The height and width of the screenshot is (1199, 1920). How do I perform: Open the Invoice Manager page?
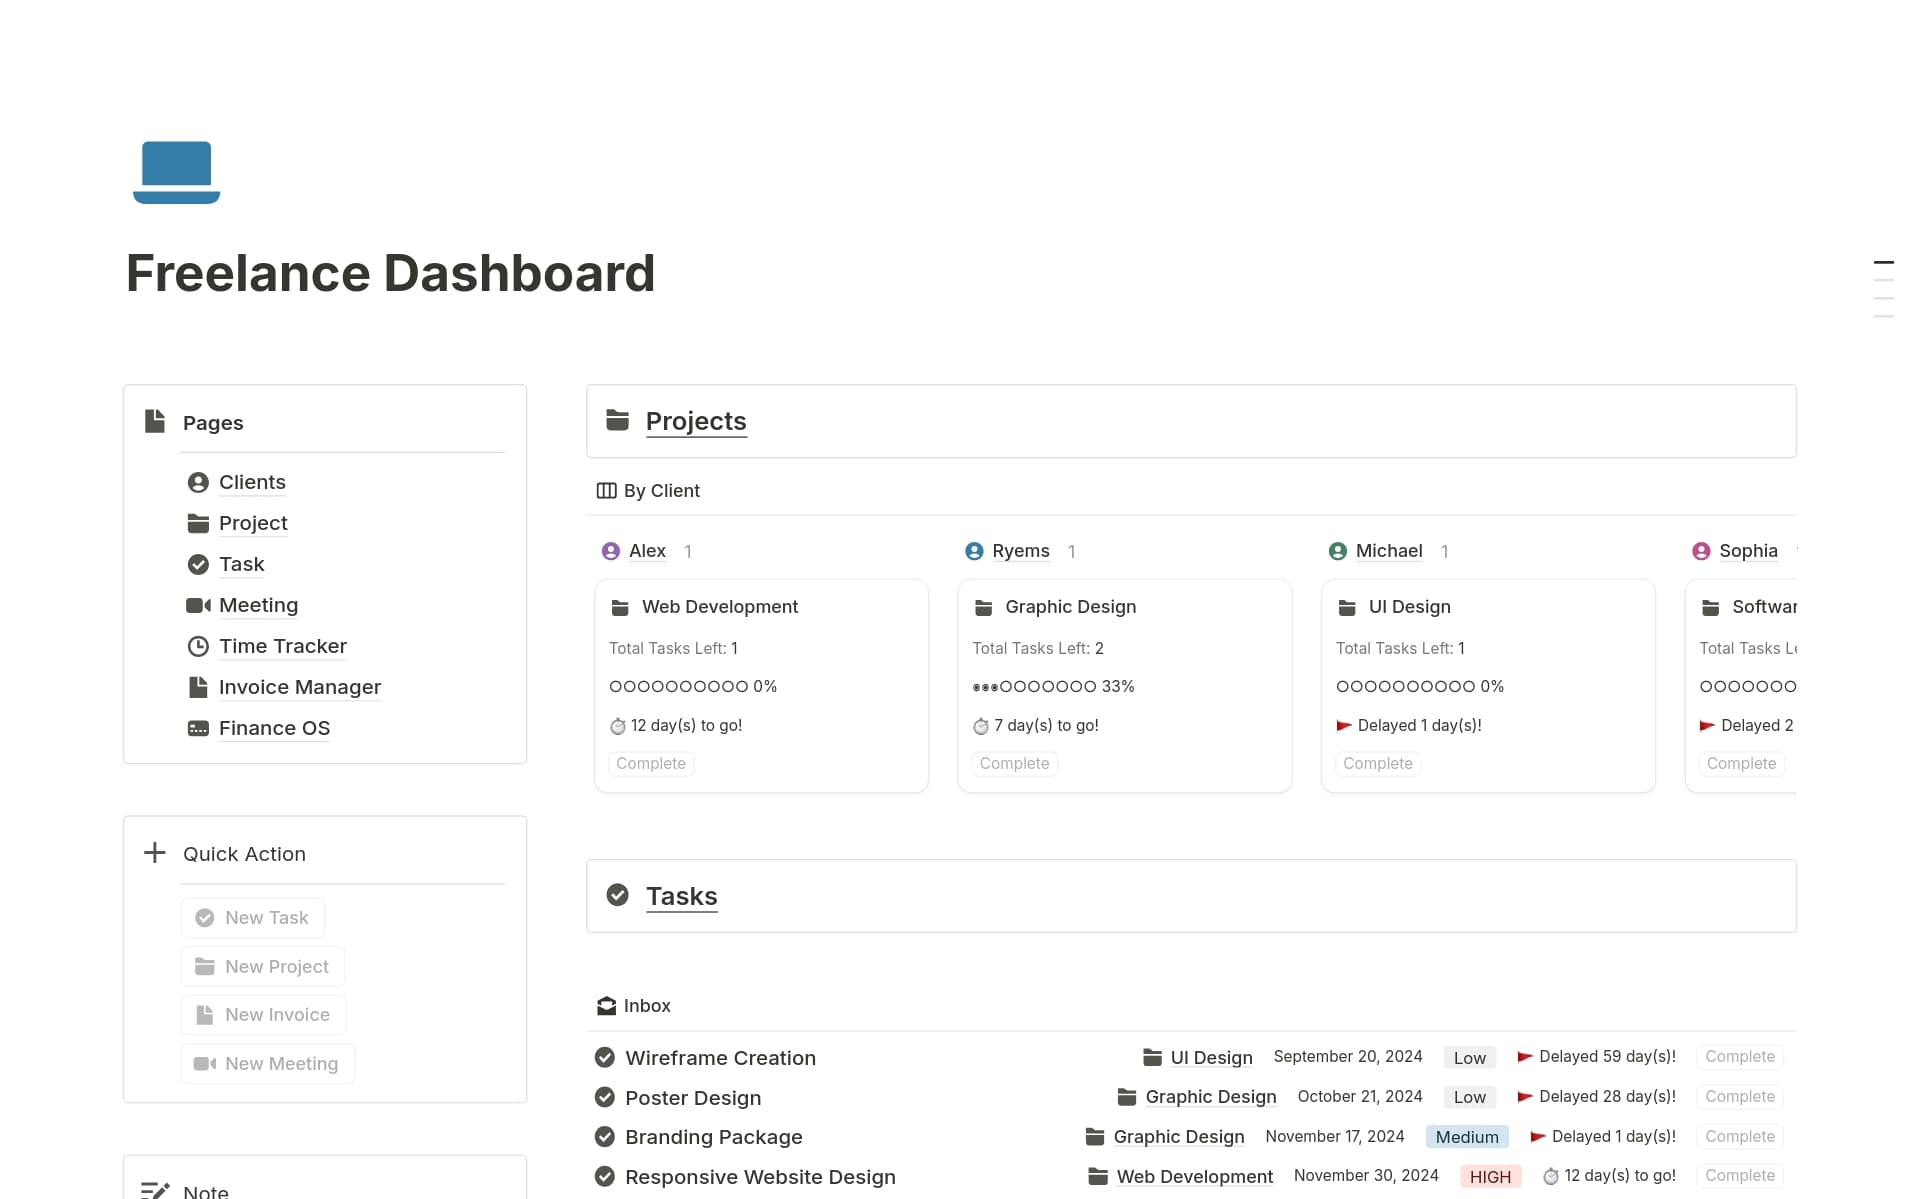299,687
